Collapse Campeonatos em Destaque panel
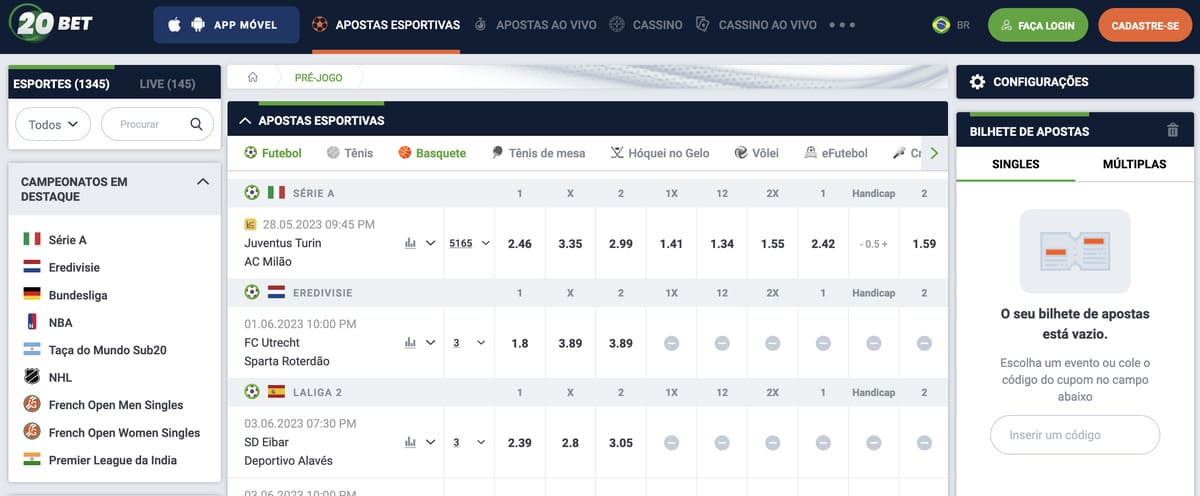This screenshot has height=496, width=1200. [x=203, y=182]
